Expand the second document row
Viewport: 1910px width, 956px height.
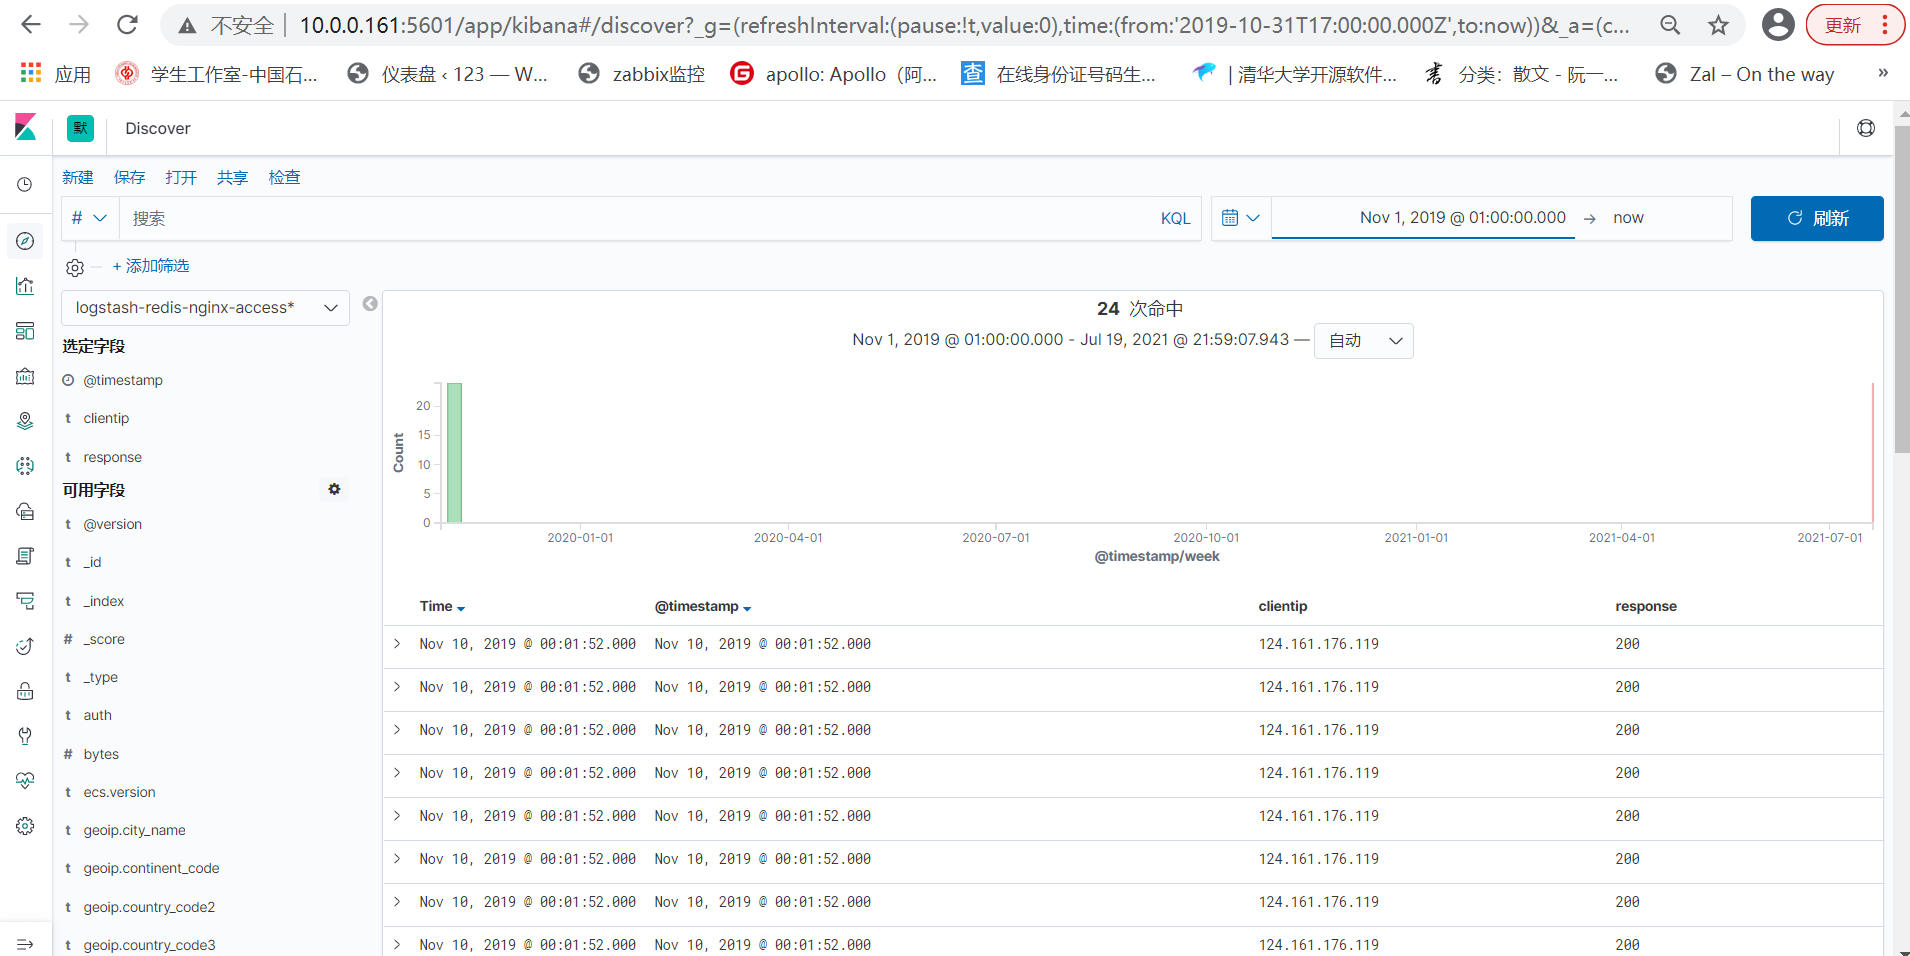point(397,687)
